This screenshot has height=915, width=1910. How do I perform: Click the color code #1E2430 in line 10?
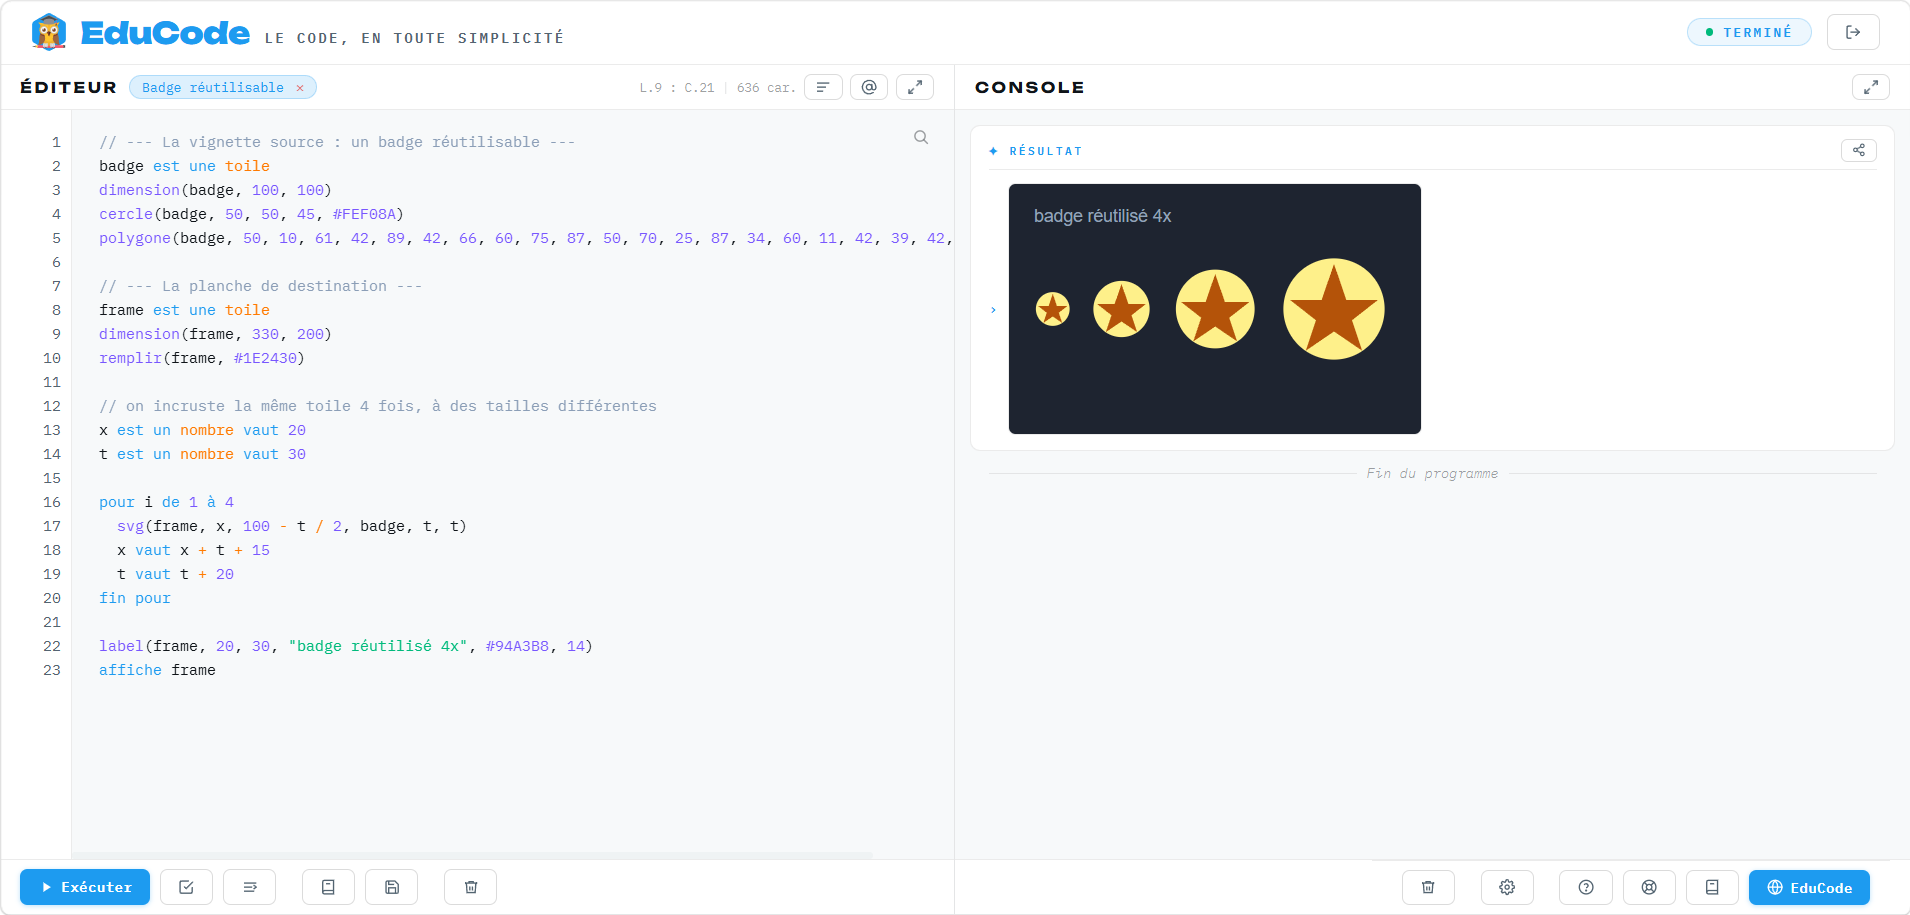click(x=265, y=358)
